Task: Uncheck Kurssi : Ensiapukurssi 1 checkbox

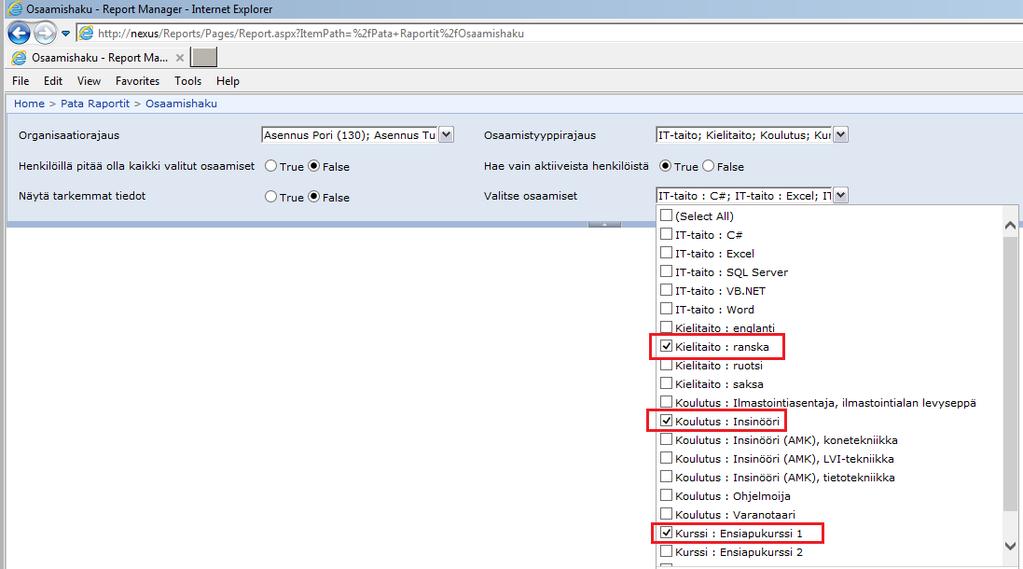Action: coord(666,532)
